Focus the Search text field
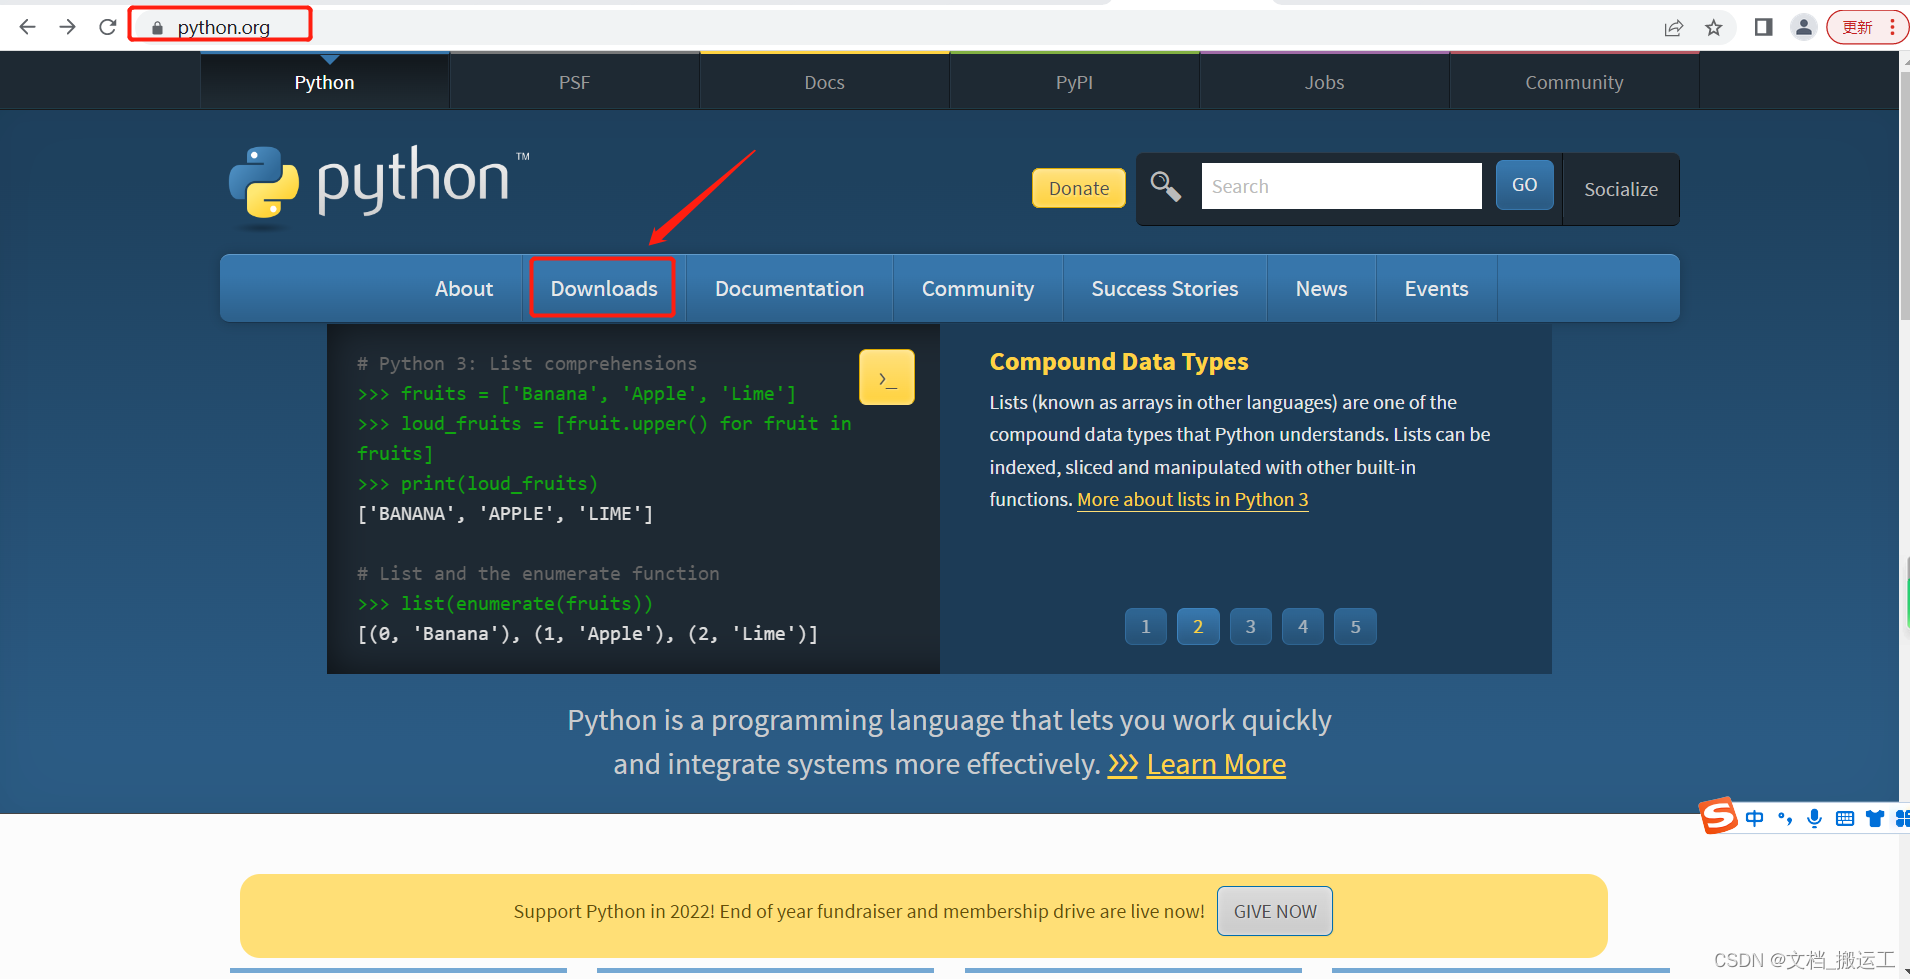The image size is (1910, 979). [1341, 186]
